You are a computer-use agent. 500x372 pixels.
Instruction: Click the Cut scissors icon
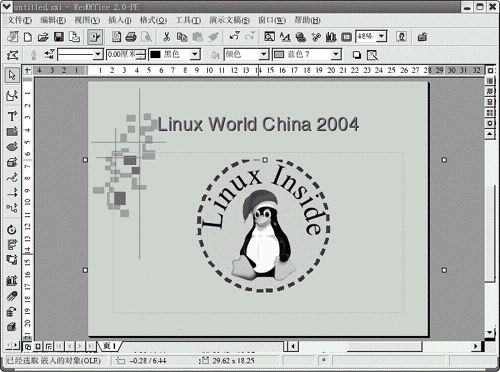166,37
